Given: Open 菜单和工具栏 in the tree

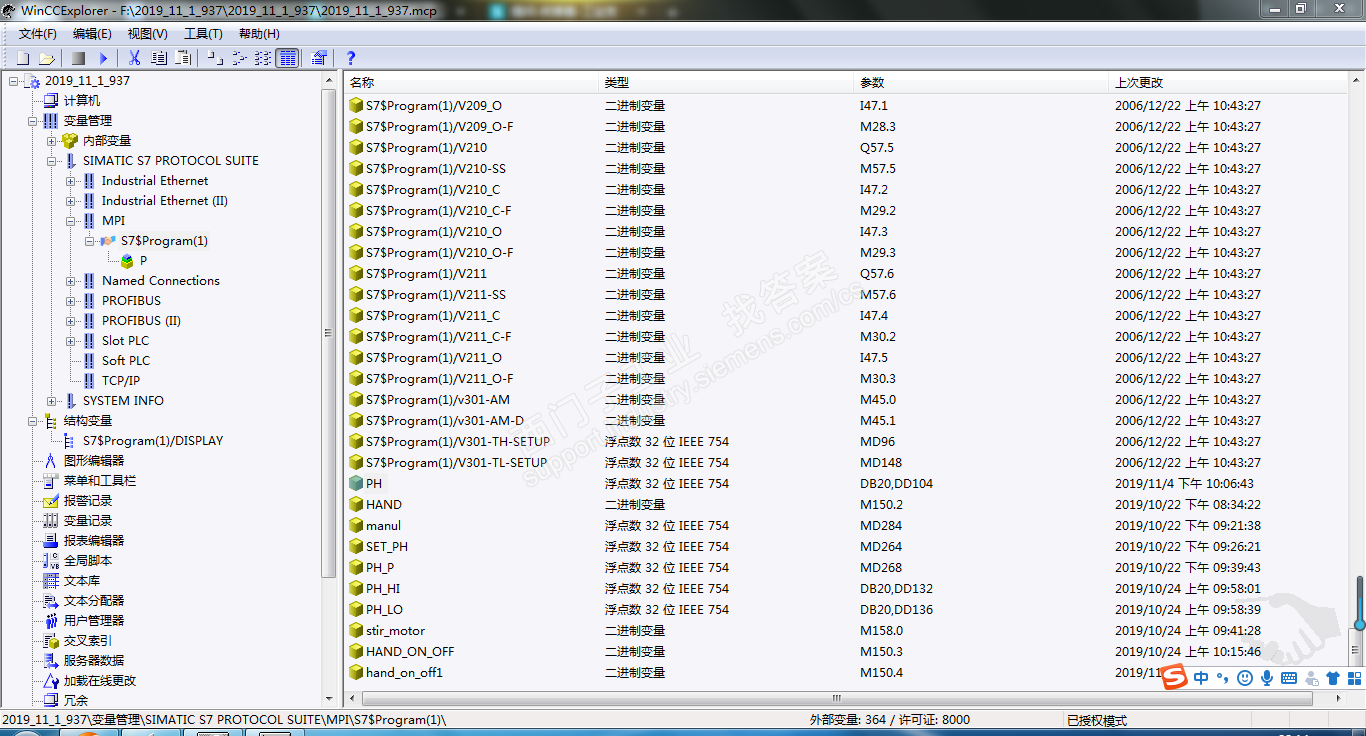Looking at the screenshot, I should pos(100,481).
